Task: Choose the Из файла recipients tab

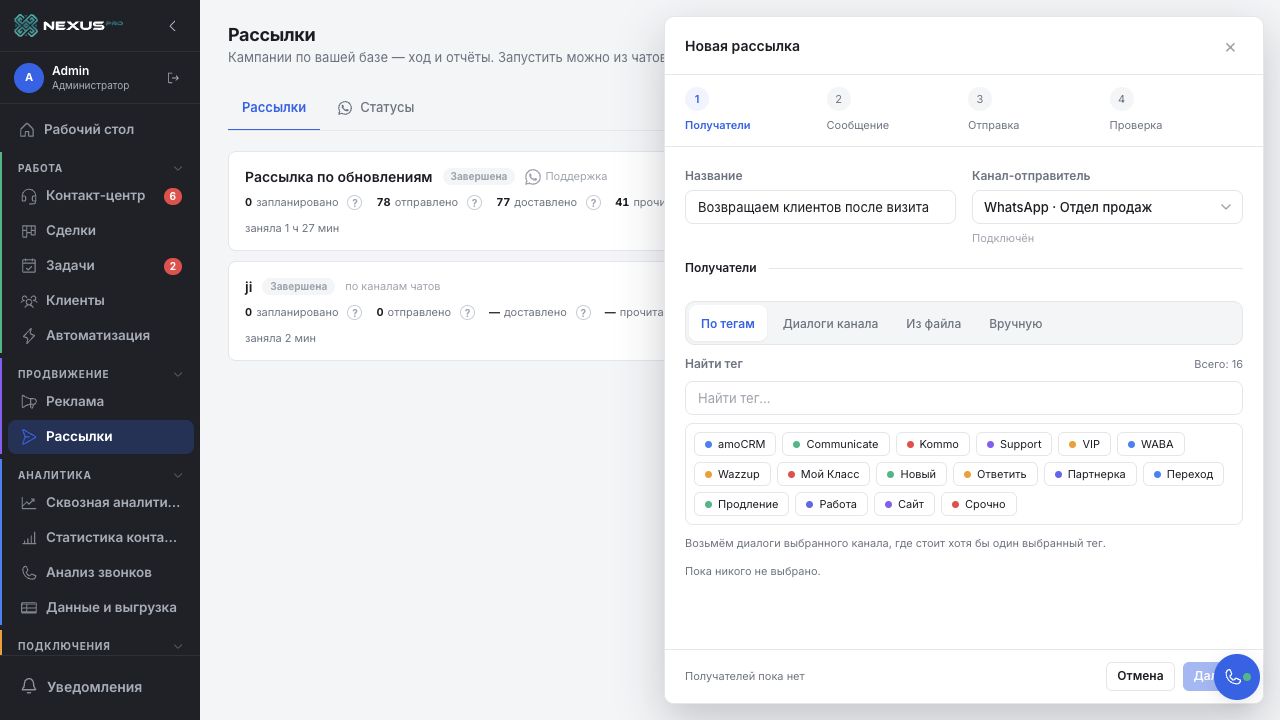Action: (933, 324)
